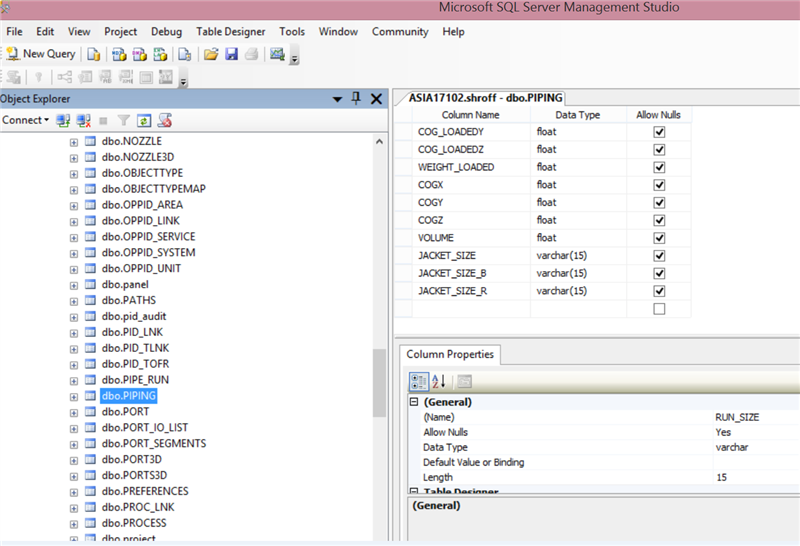
Task: Click the Connect Object Explorer icon
Action: coord(63,120)
